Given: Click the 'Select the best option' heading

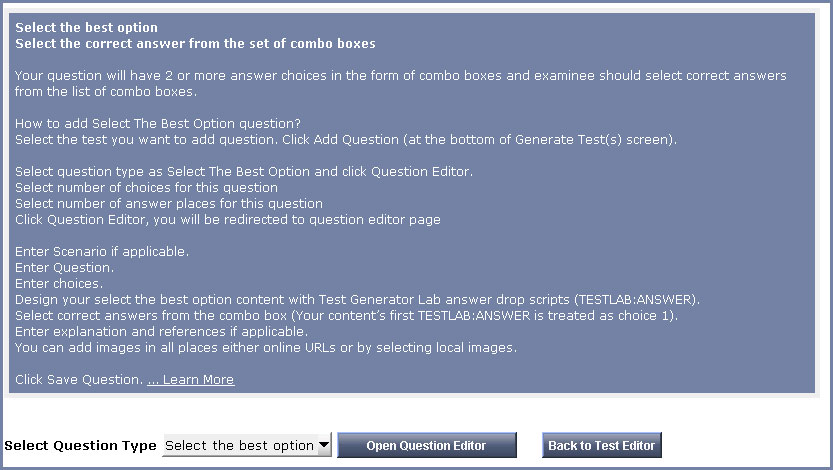Looking at the screenshot, I should tap(87, 28).
